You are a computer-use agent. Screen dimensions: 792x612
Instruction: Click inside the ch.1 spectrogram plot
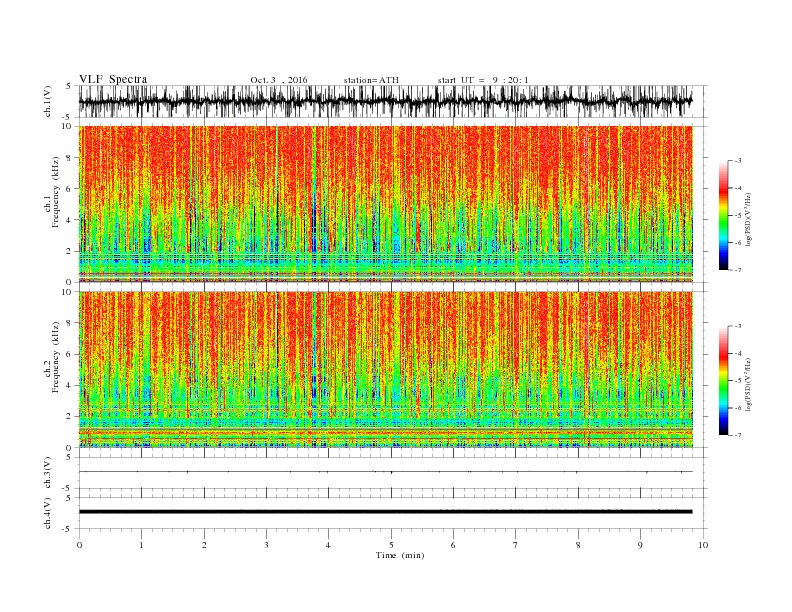tap(385, 204)
